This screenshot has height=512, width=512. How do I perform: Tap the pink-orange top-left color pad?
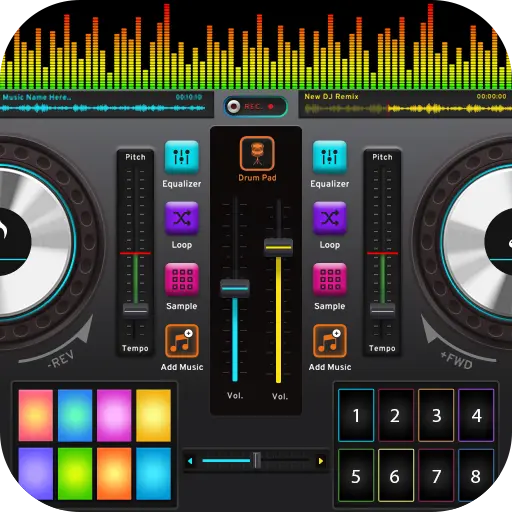(x=36, y=415)
